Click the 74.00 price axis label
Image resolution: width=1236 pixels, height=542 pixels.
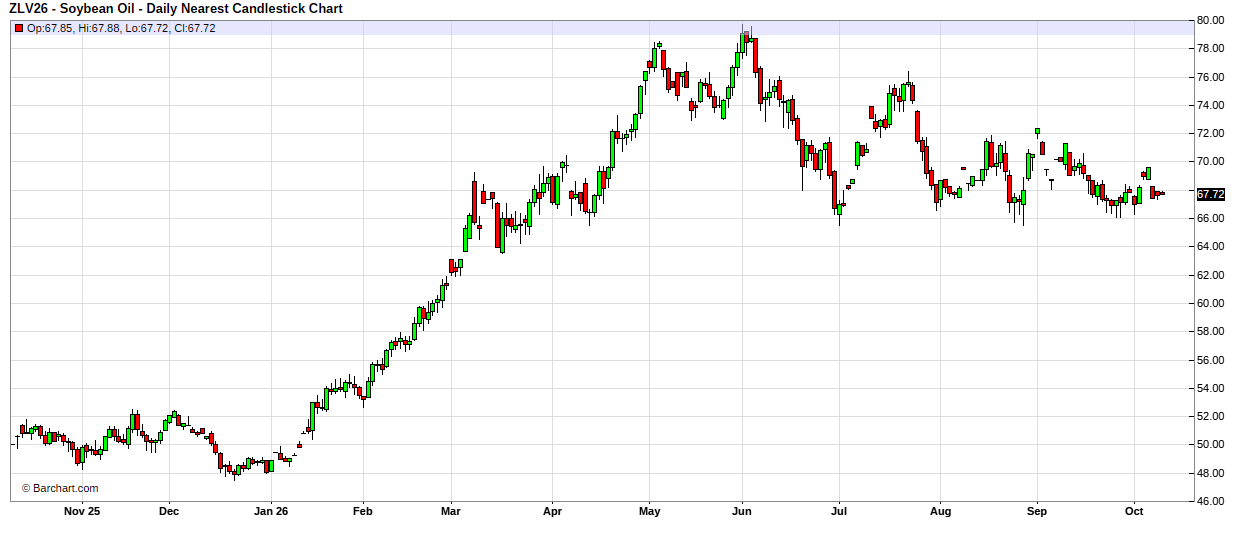pyautogui.click(x=1210, y=105)
